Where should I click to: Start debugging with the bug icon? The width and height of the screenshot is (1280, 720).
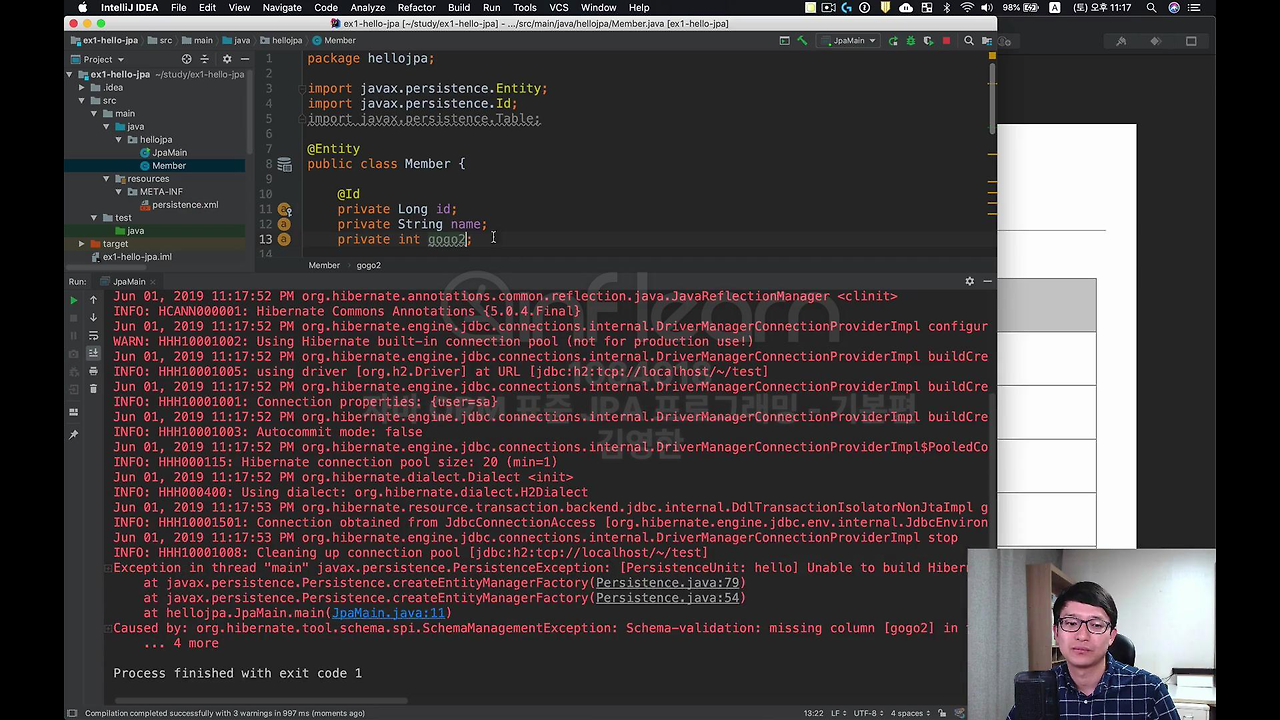tap(910, 41)
